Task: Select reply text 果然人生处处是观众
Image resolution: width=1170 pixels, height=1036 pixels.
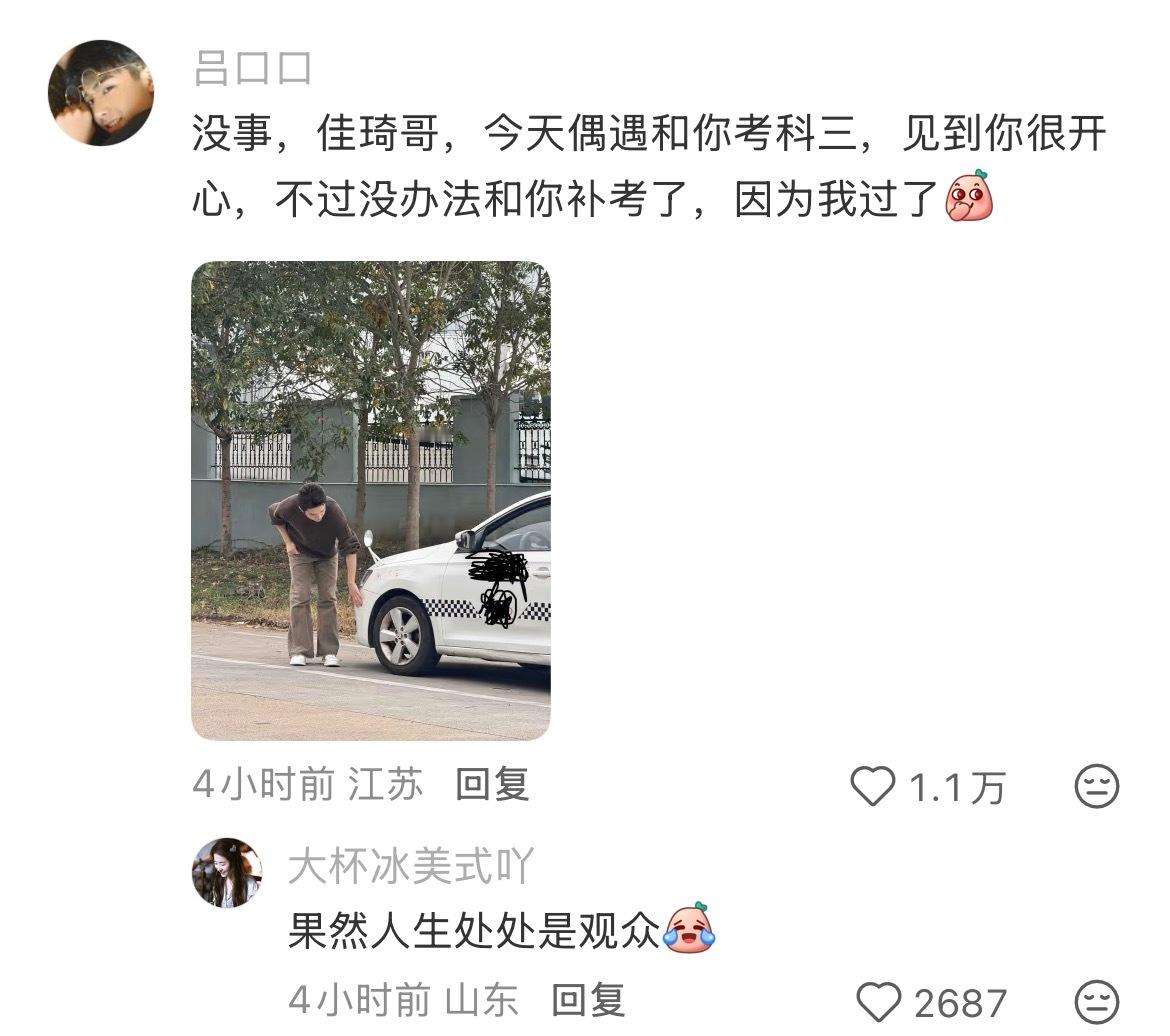Action: click(475, 931)
